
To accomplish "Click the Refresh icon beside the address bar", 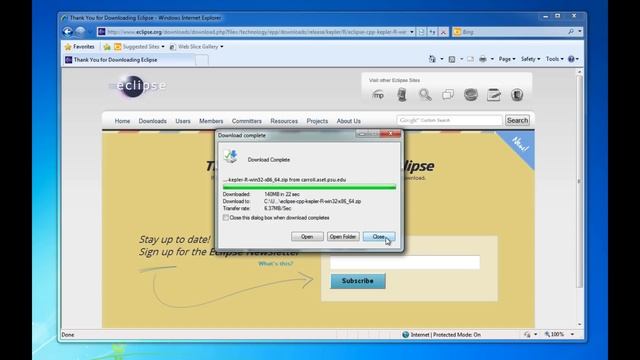I will (x=432, y=32).
